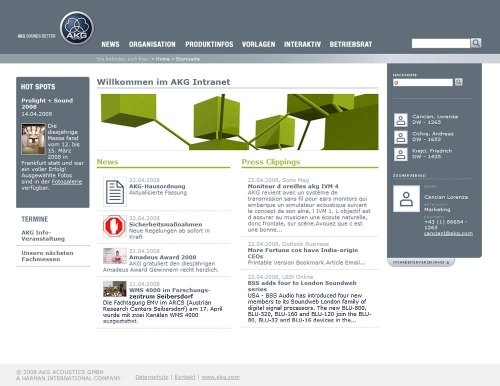500x386 pixels.
Task: Open BSS adds four to London Soundweb
Action: point(302,286)
